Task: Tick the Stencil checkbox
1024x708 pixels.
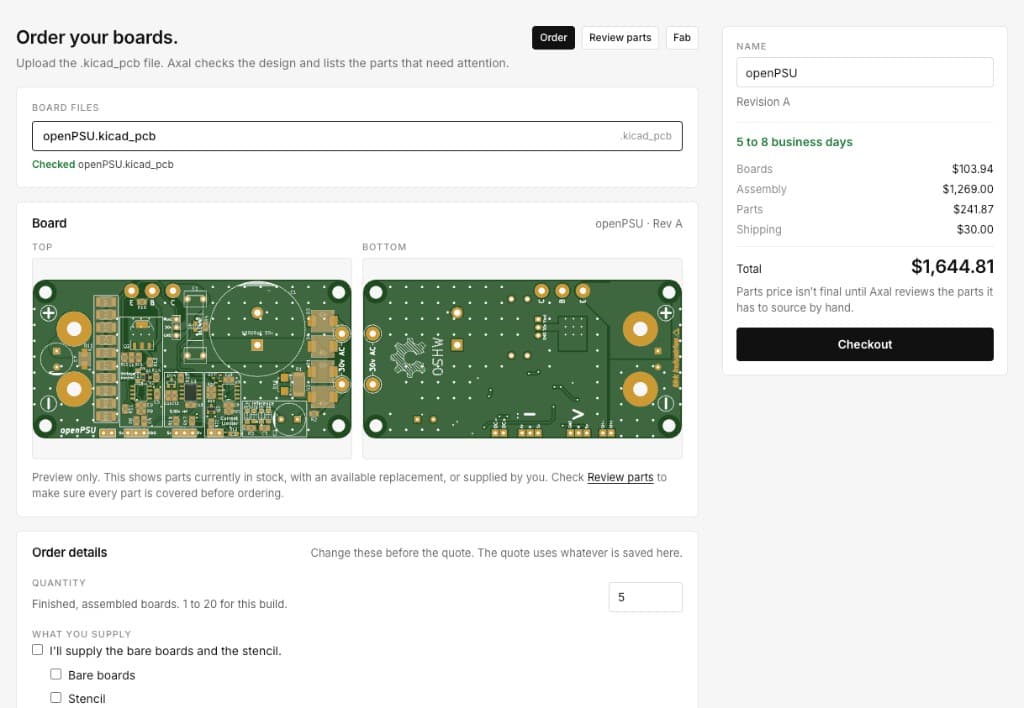Action: [56, 698]
